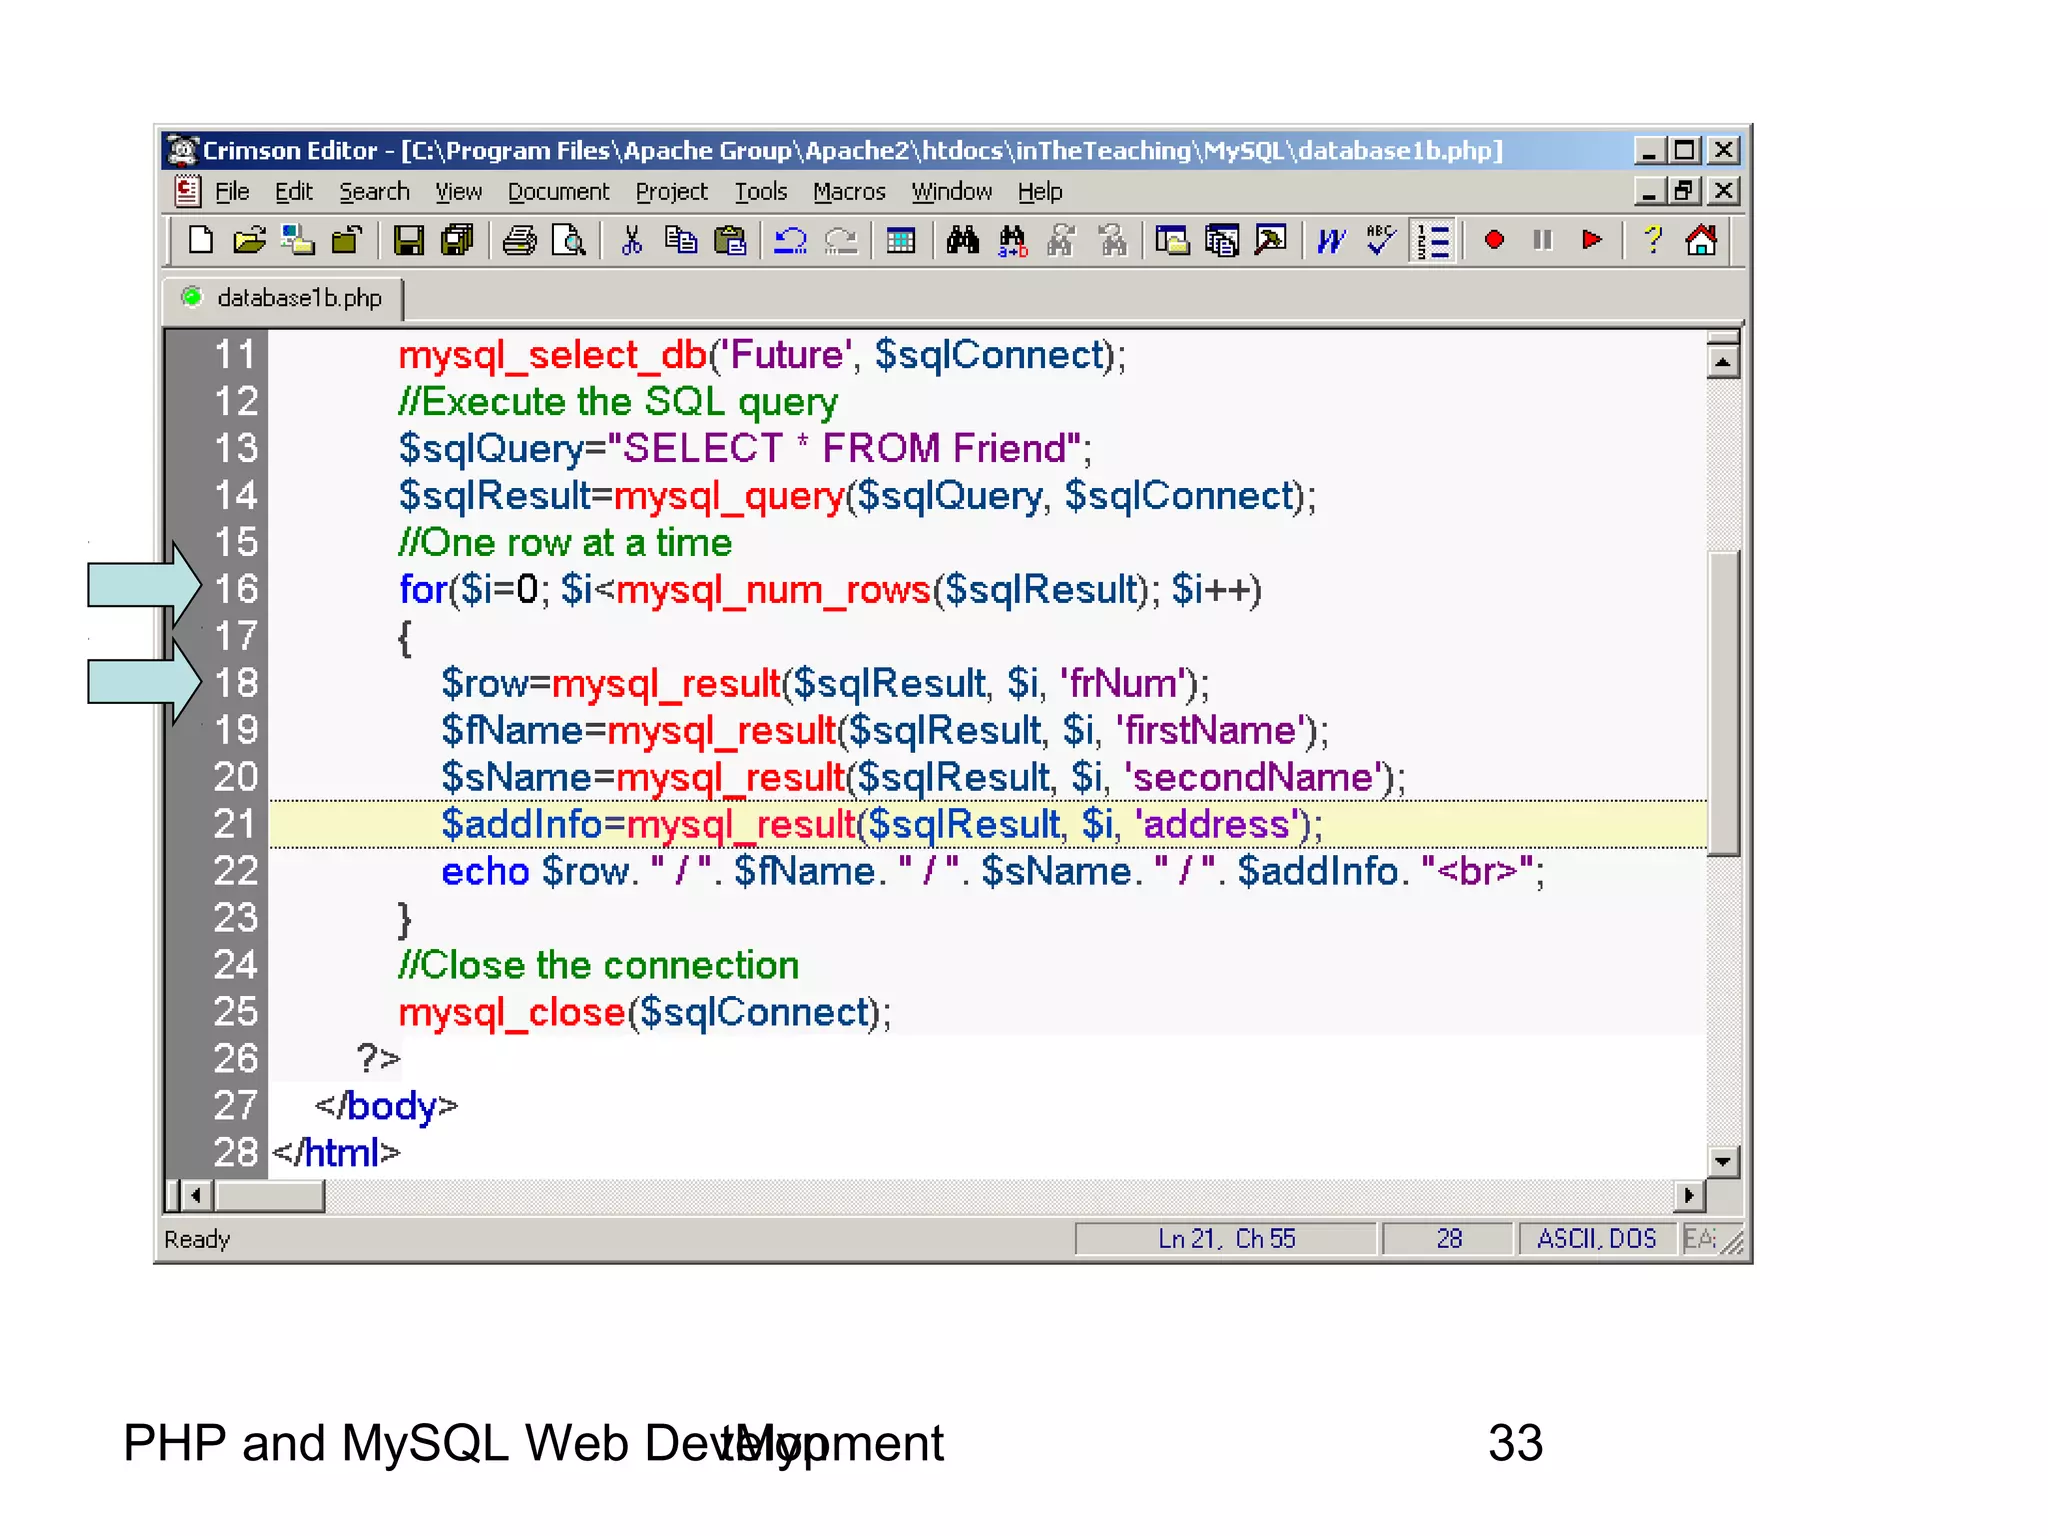This screenshot has width=2048, height=1536.
Task: Click the home page house icon
Action: point(1701,240)
